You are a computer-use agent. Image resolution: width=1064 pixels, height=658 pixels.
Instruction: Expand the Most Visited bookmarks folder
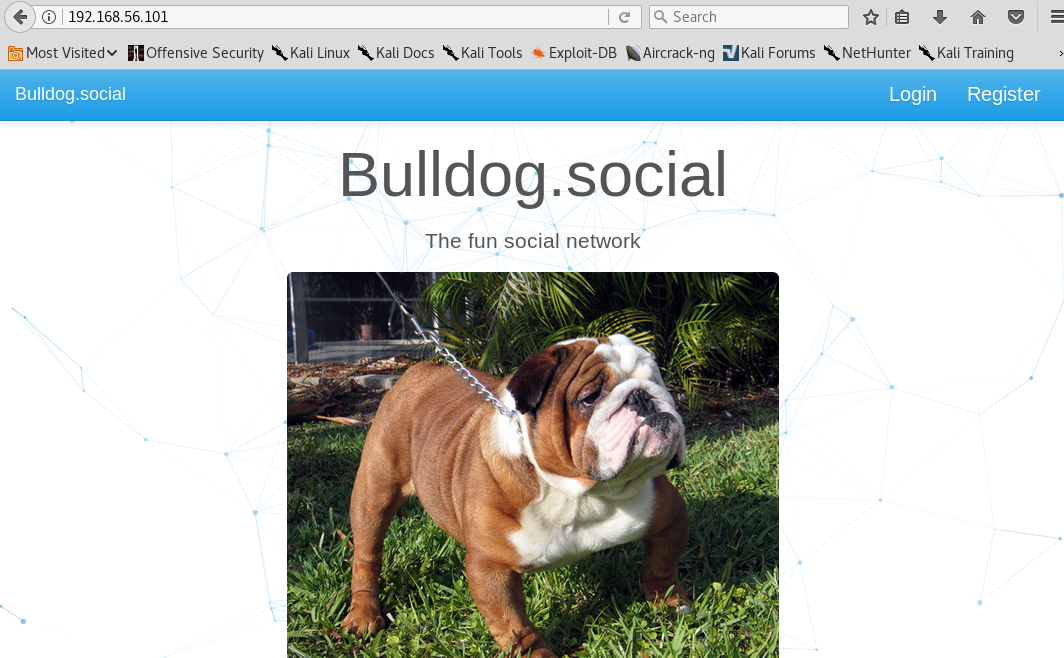pyautogui.click(x=62, y=52)
